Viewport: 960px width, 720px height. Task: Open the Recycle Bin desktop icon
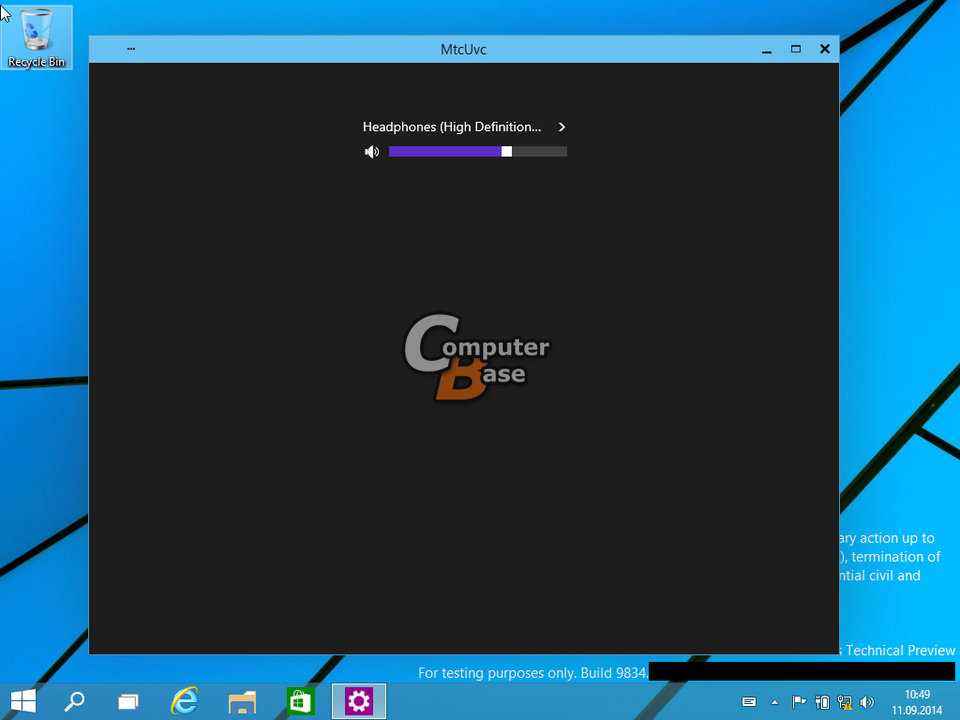[x=37, y=38]
